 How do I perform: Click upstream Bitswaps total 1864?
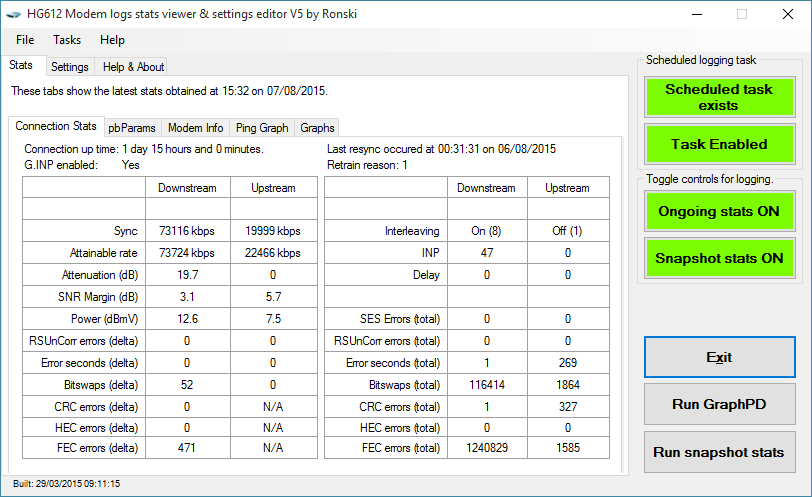click(x=568, y=385)
